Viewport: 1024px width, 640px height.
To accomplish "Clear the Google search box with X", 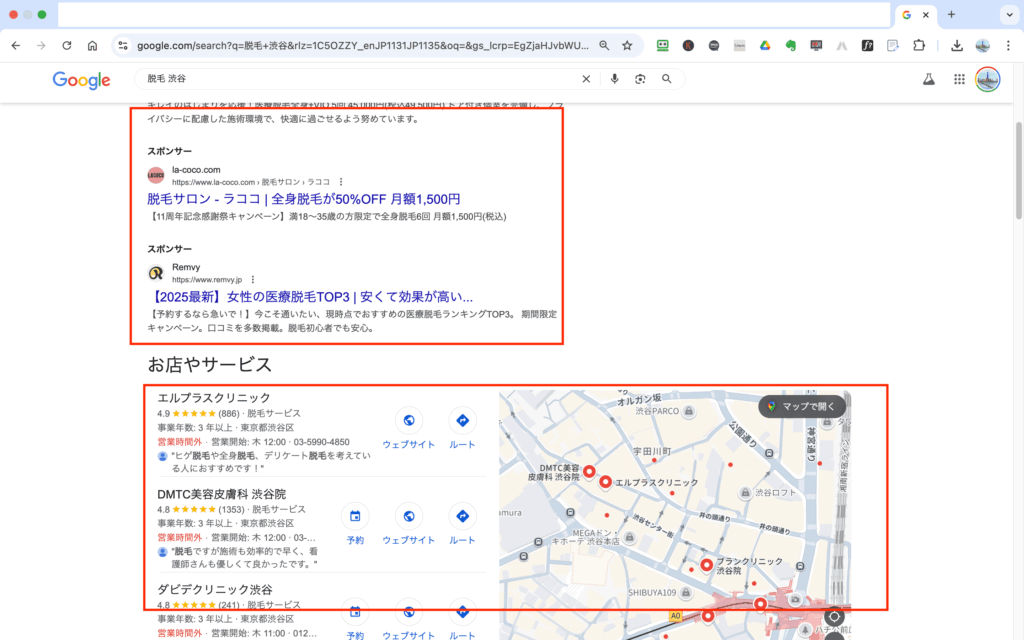I will (586, 79).
